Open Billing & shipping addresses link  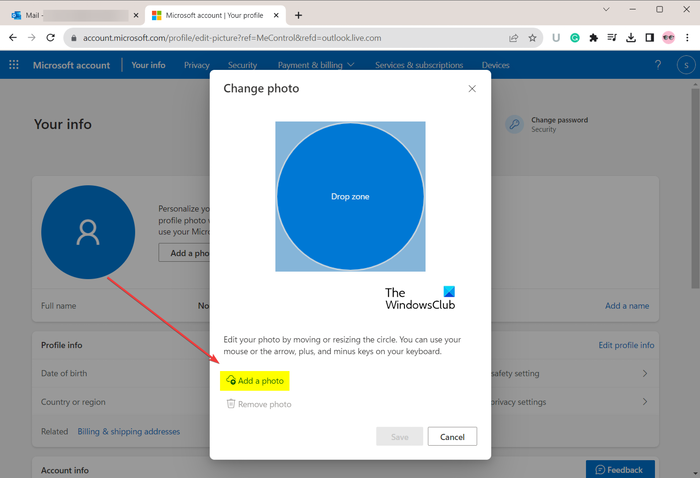click(x=129, y=432)
